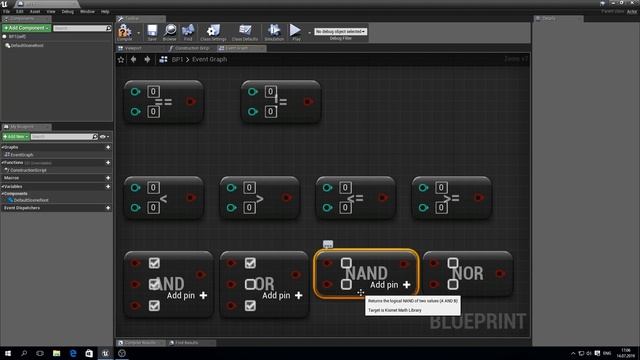
Task: Click the comment bubble above the NAND node
Action: point(328,244)
